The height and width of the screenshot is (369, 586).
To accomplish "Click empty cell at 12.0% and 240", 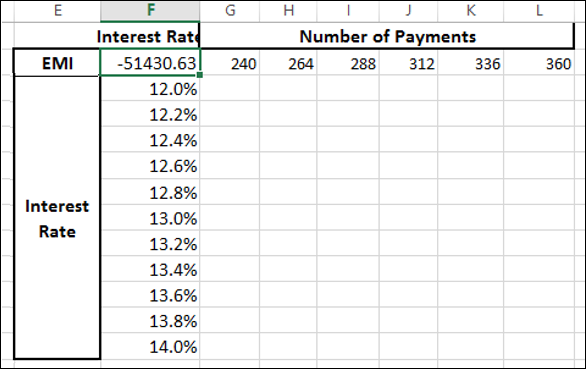I will click(x=230, y=89).
